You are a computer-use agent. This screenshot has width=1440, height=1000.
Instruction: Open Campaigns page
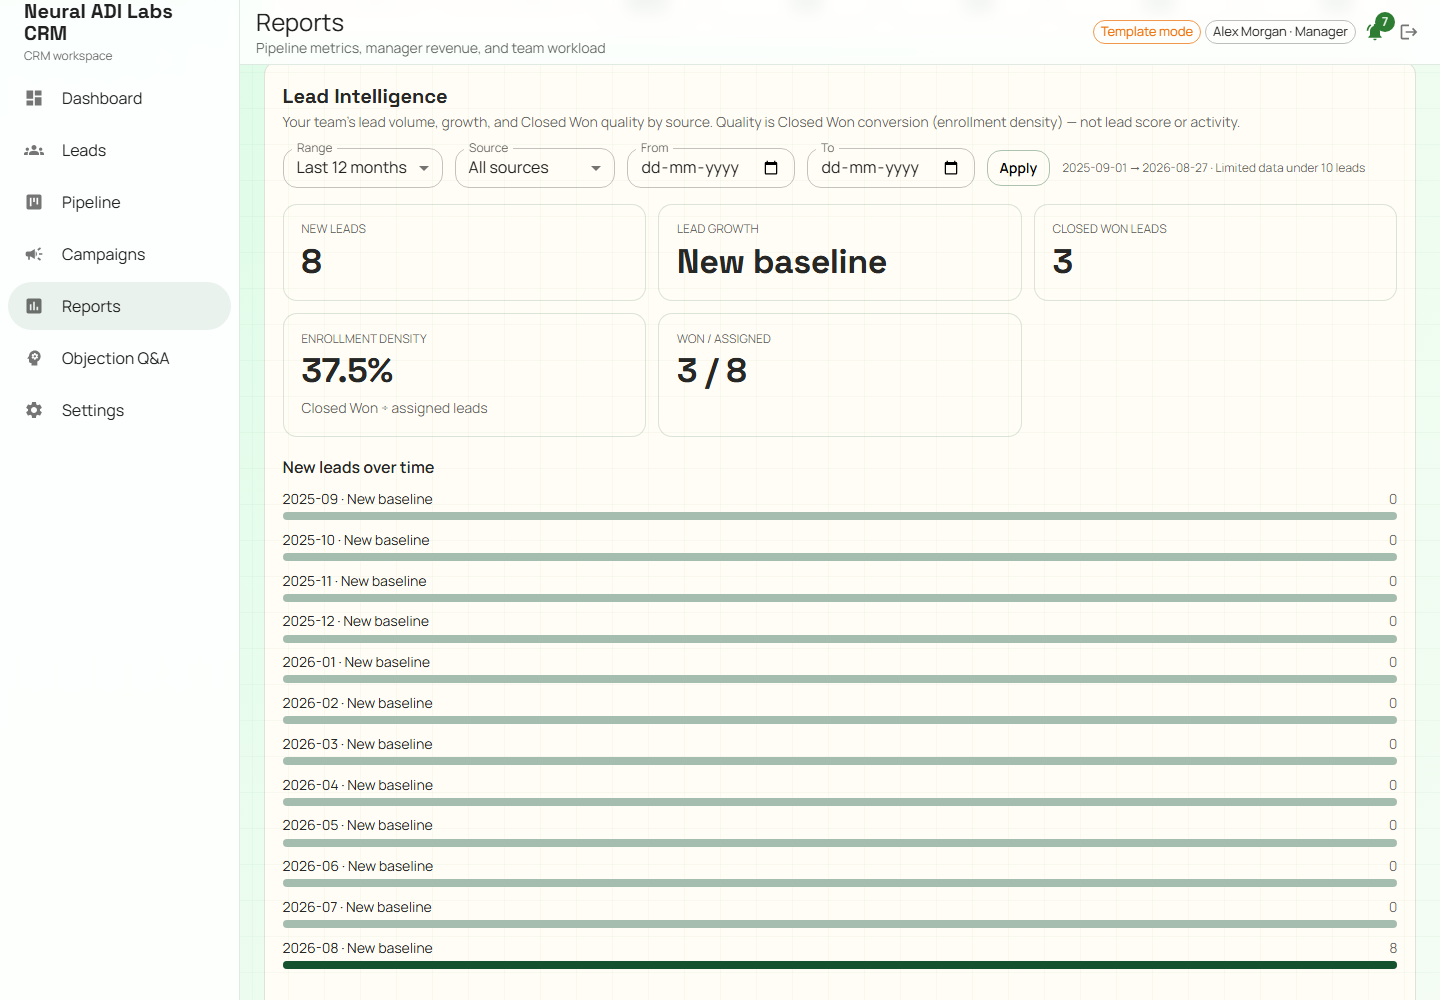coord(119,254)
